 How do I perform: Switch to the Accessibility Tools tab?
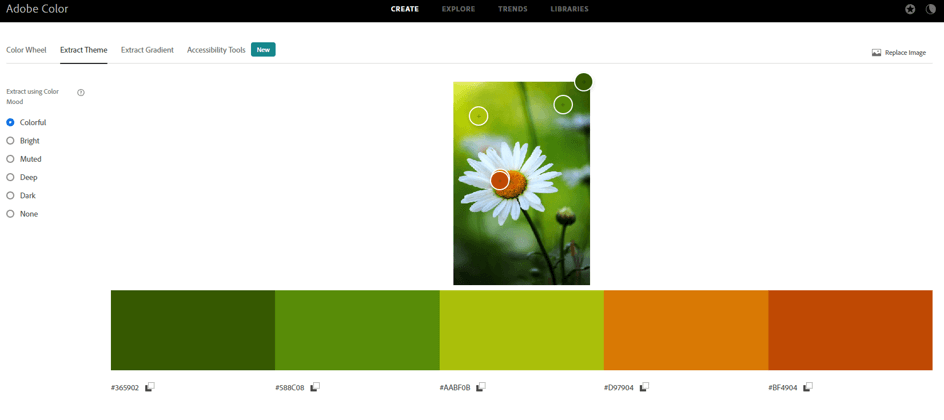tap(216, 50)
